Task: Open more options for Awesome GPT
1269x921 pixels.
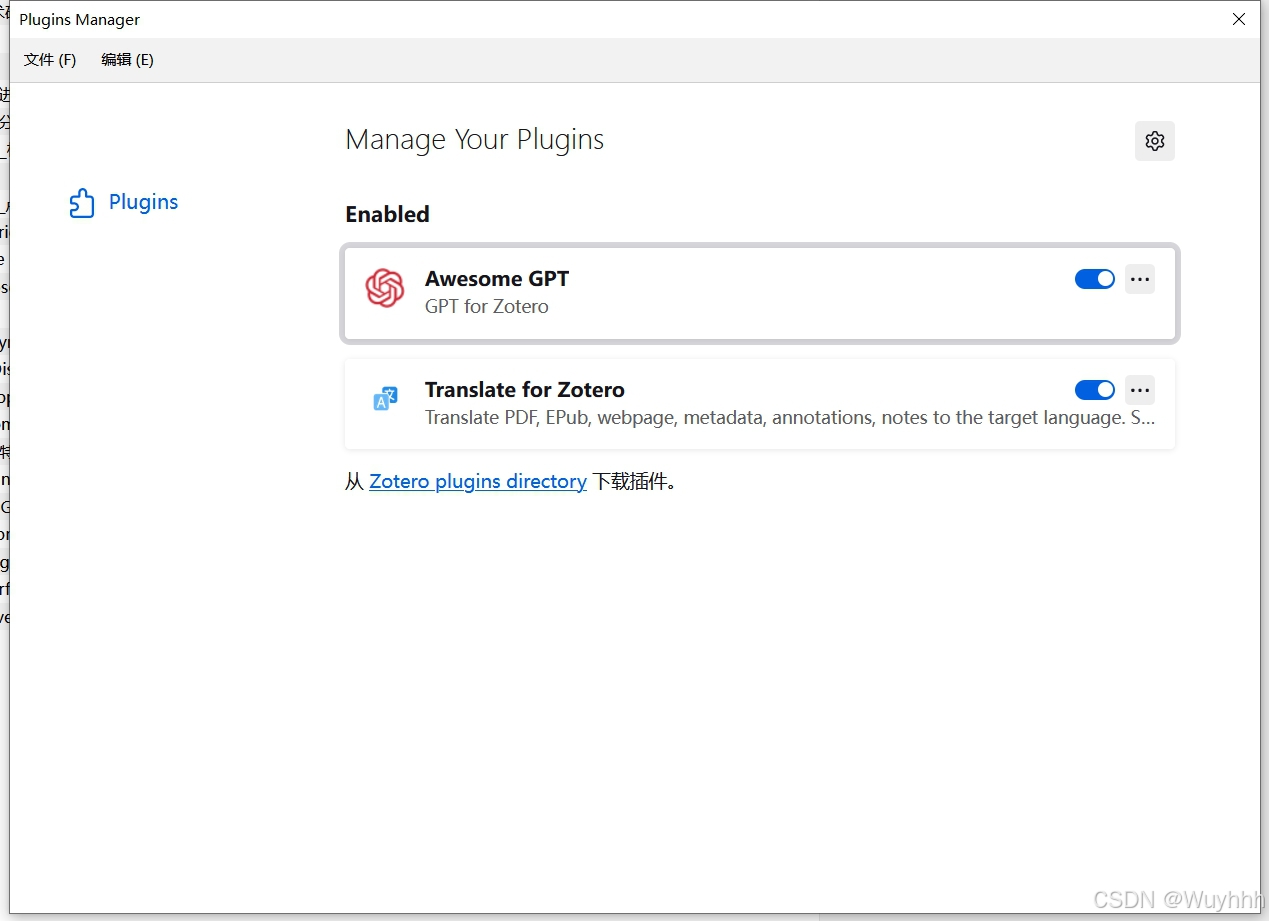Action: pyautogui.click(x=1140, y=279)
